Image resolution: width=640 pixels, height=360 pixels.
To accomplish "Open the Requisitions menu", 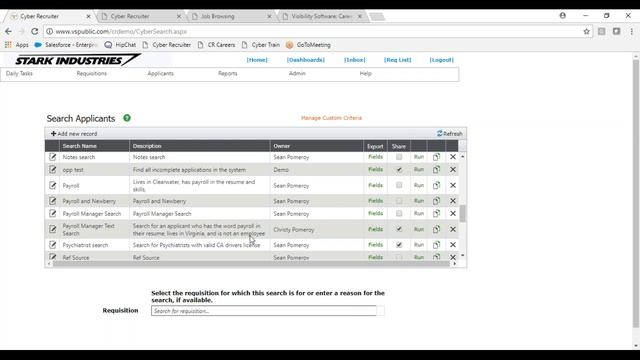I will 91,73.
